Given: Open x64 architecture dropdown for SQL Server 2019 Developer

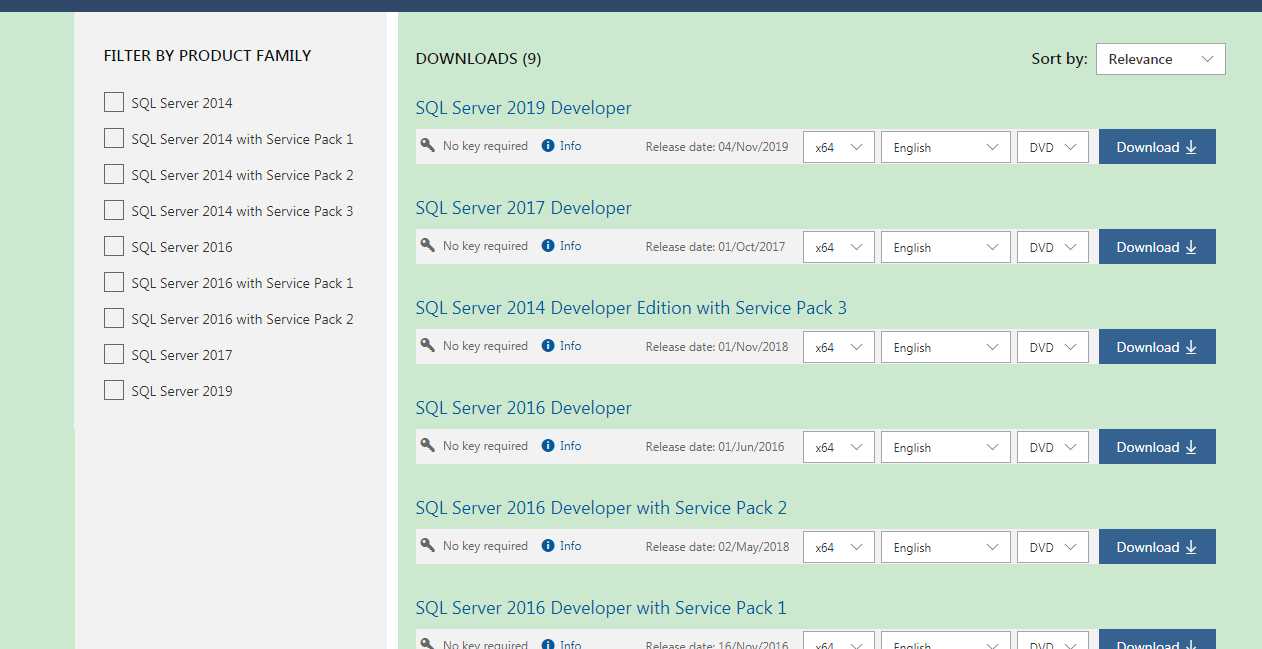Looking at the screenshot, I should tap(839, 147).
